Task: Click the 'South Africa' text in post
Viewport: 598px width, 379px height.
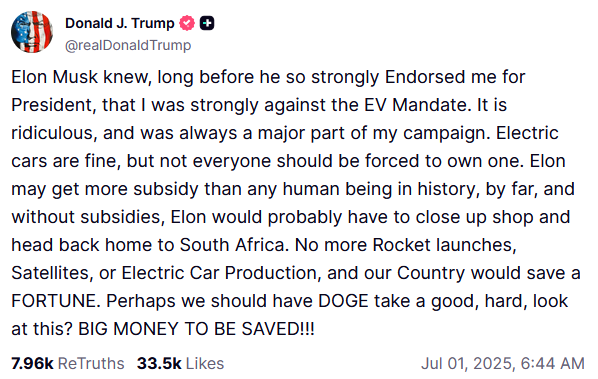Action: point(231,245)
